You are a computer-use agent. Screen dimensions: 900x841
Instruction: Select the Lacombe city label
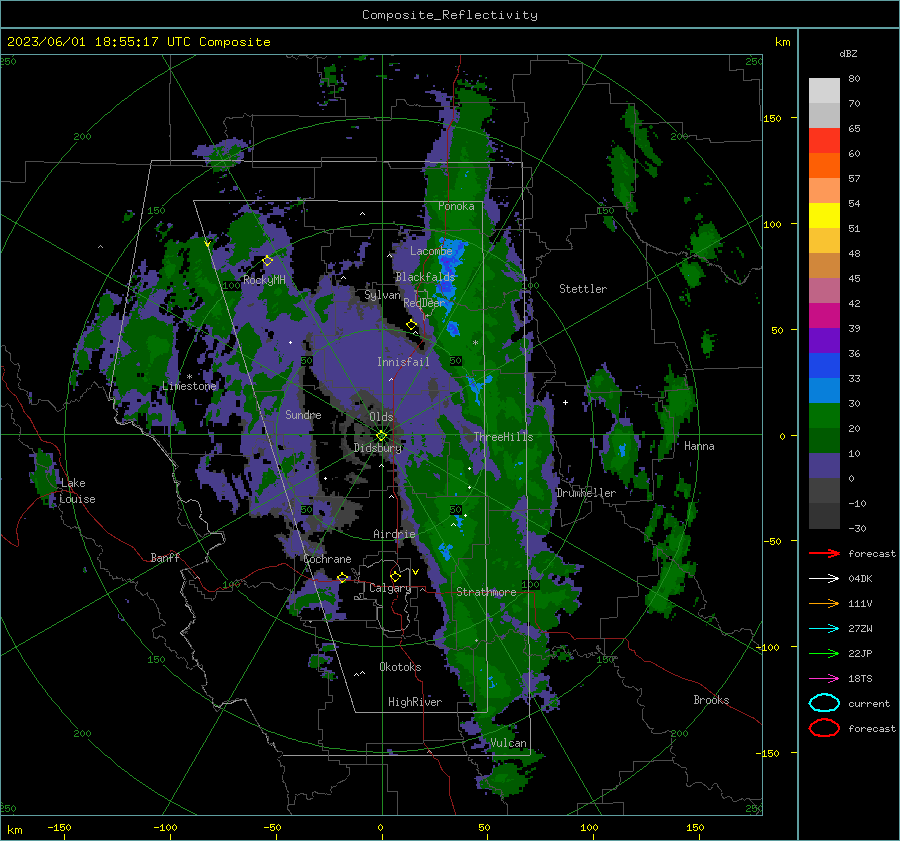431,251
